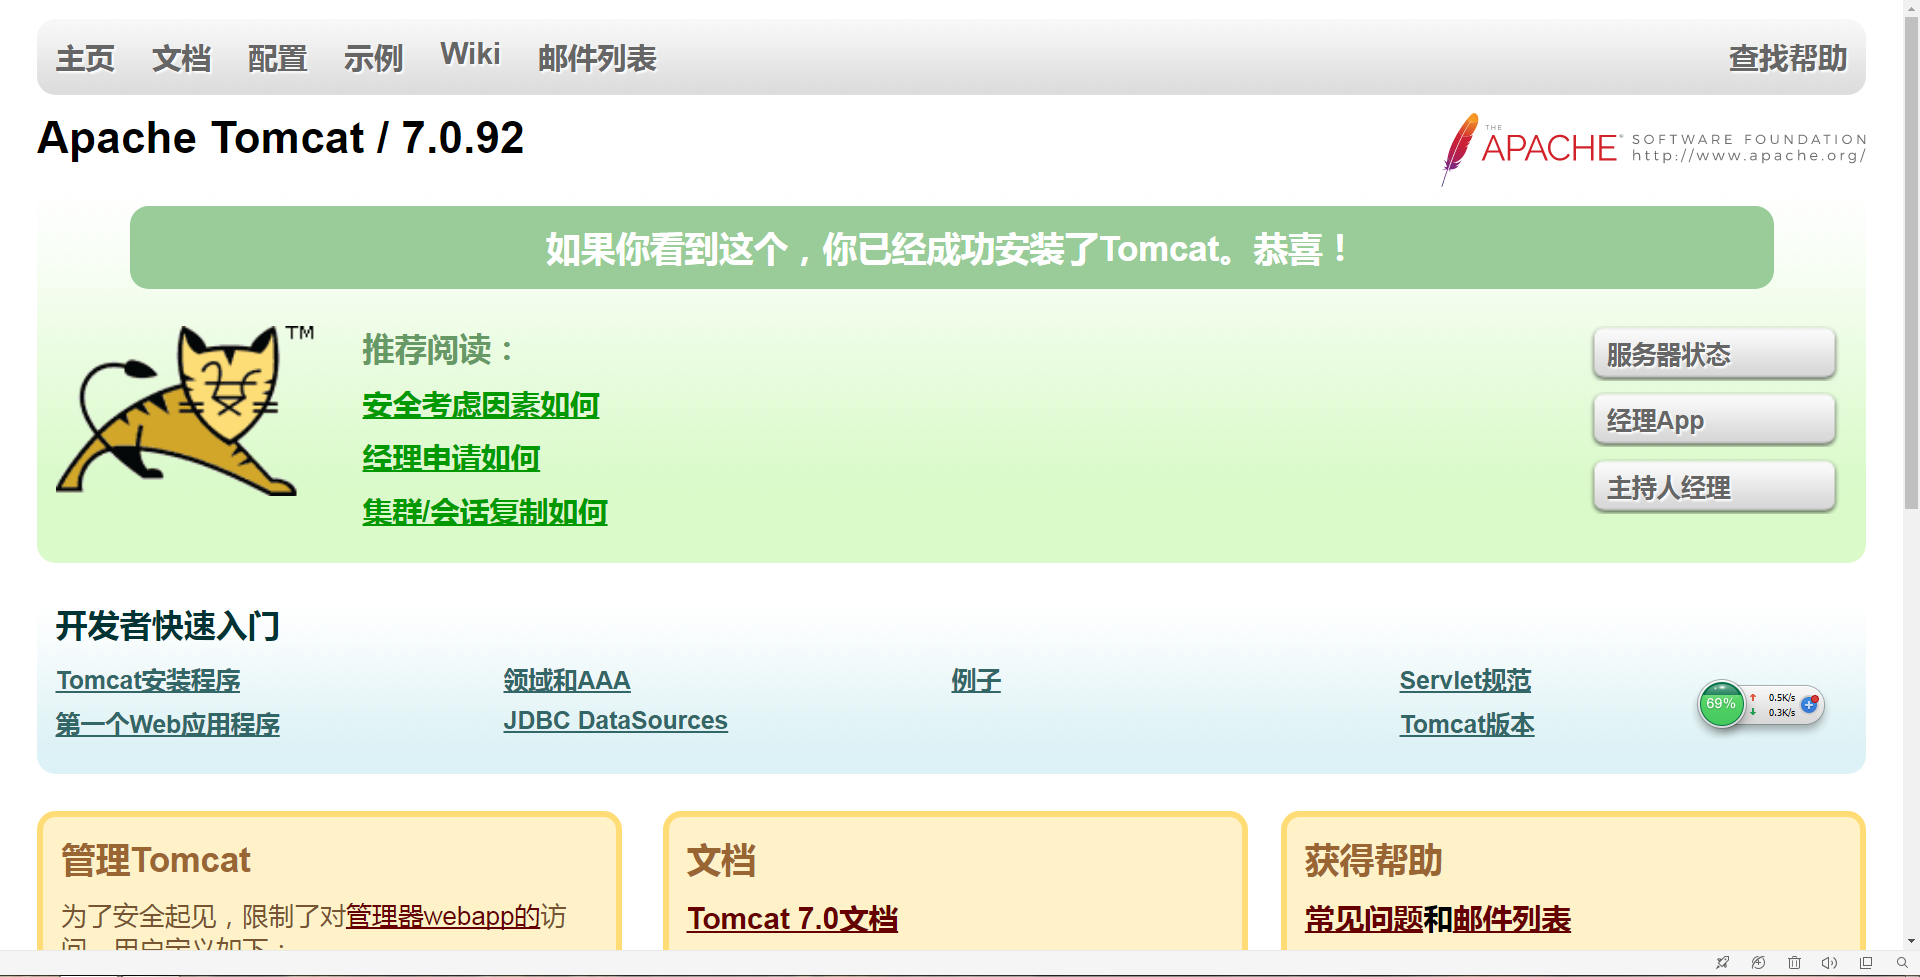This screenshot has width=1920, height=977.
Task: Click the blue plus icon on floating widget
Action: [1809, 704]
